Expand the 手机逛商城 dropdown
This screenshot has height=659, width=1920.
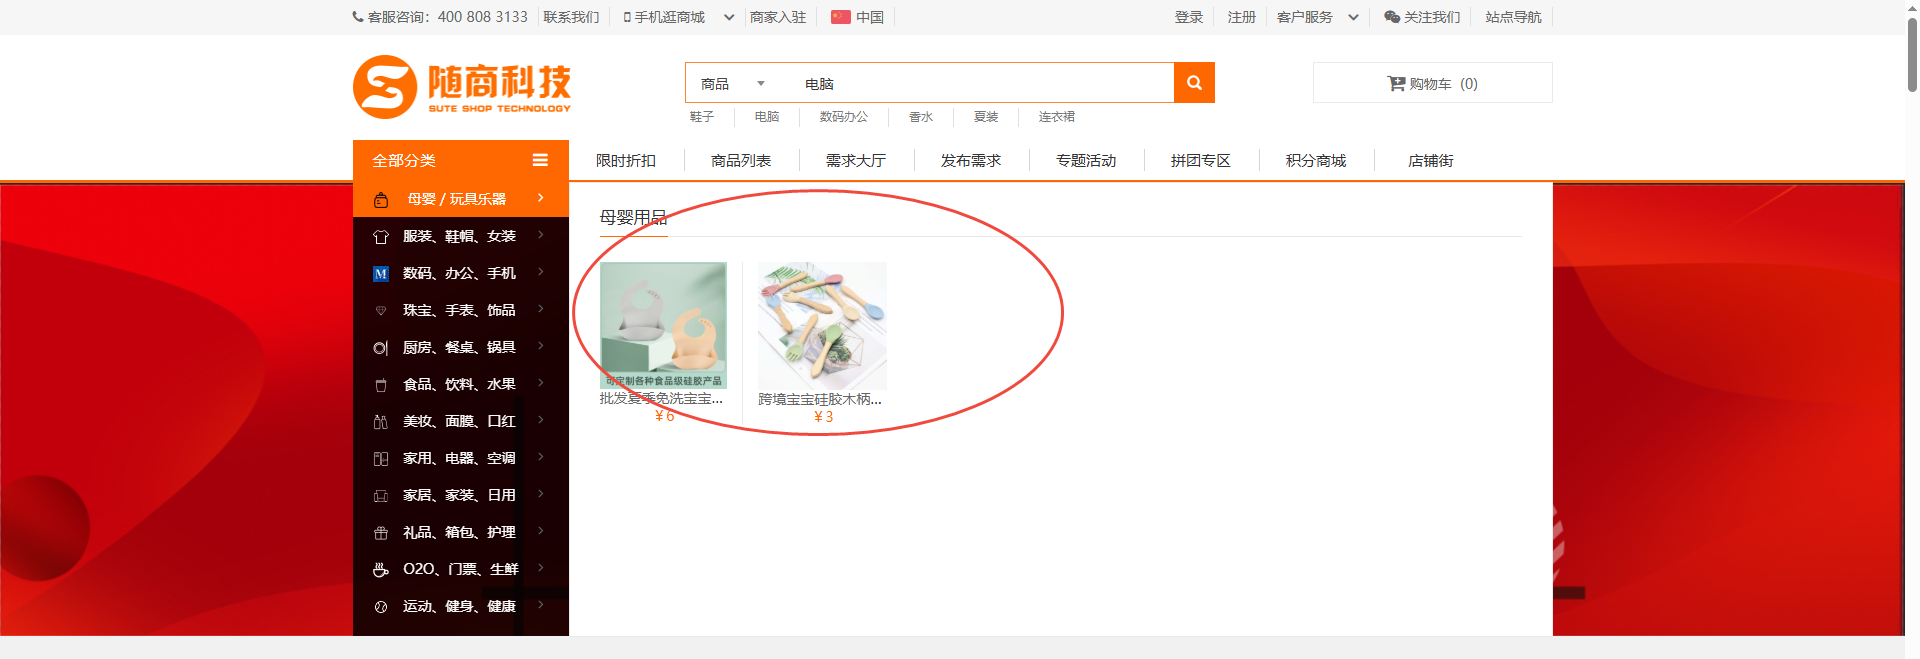point(729,17)
